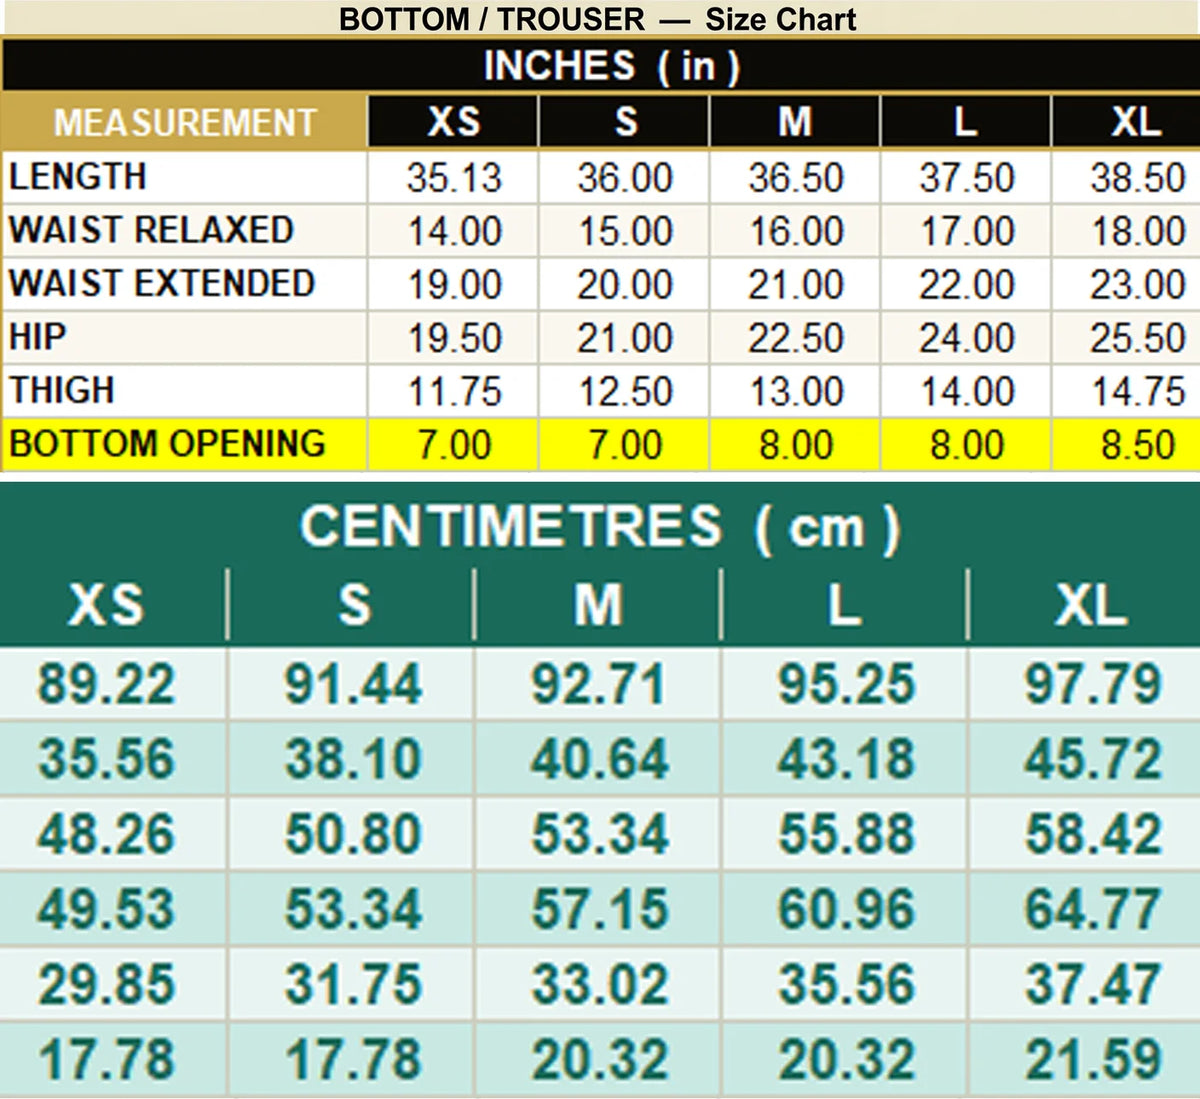The height and width of the screenshot is (1099, 1200).
Task: Select the L header in centimetres table
Action: (845, 605)
